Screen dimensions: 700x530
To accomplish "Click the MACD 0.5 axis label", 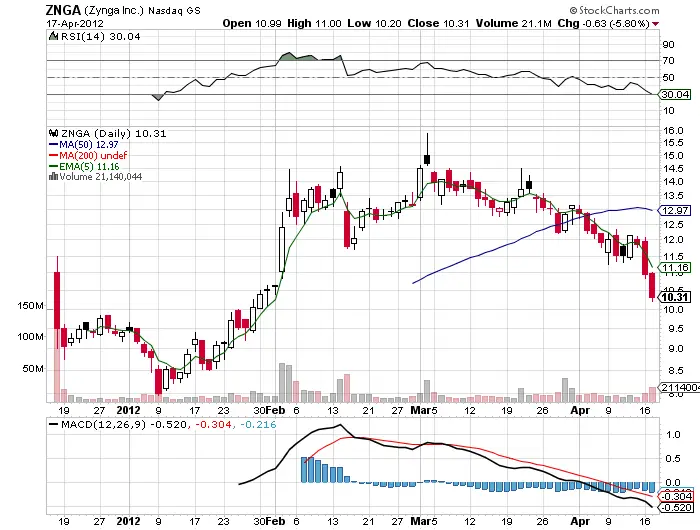I will (672, 459).
